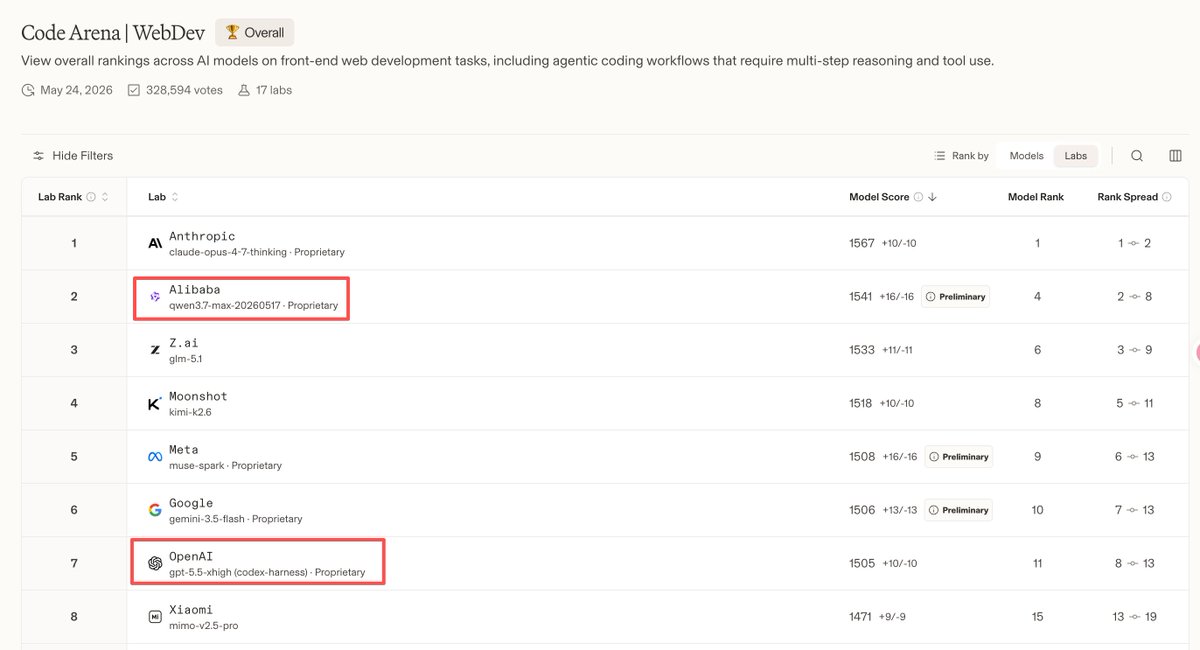Click the 1567 score for Anthropic
This screenshot has height=650, width=1200.
click(x=862, y=243)
